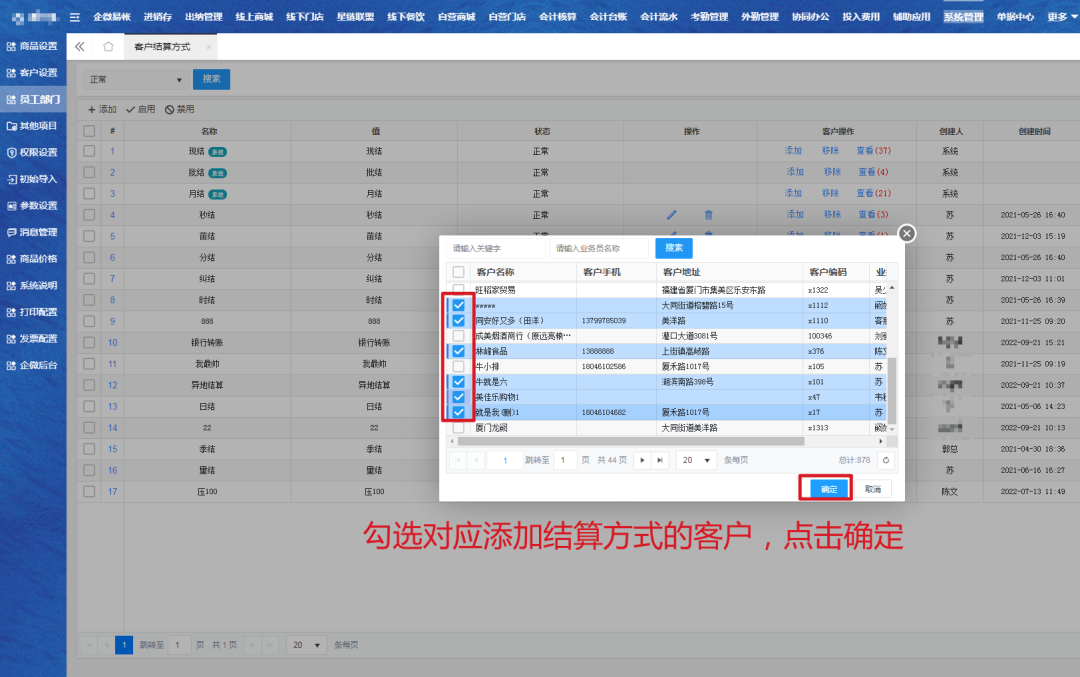Screen dimensions: 1080x677
Task: Check the box for customer 牛小排
Action: click(x=458, y=367)
